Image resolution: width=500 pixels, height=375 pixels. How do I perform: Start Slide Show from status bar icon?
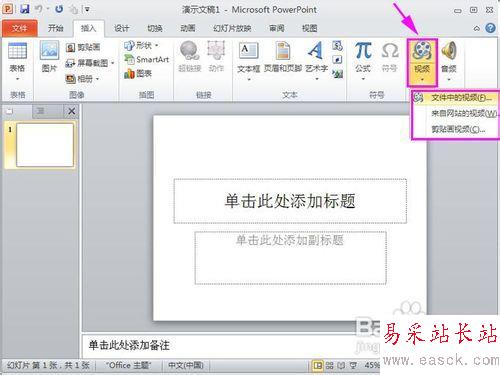click(353, 366)
